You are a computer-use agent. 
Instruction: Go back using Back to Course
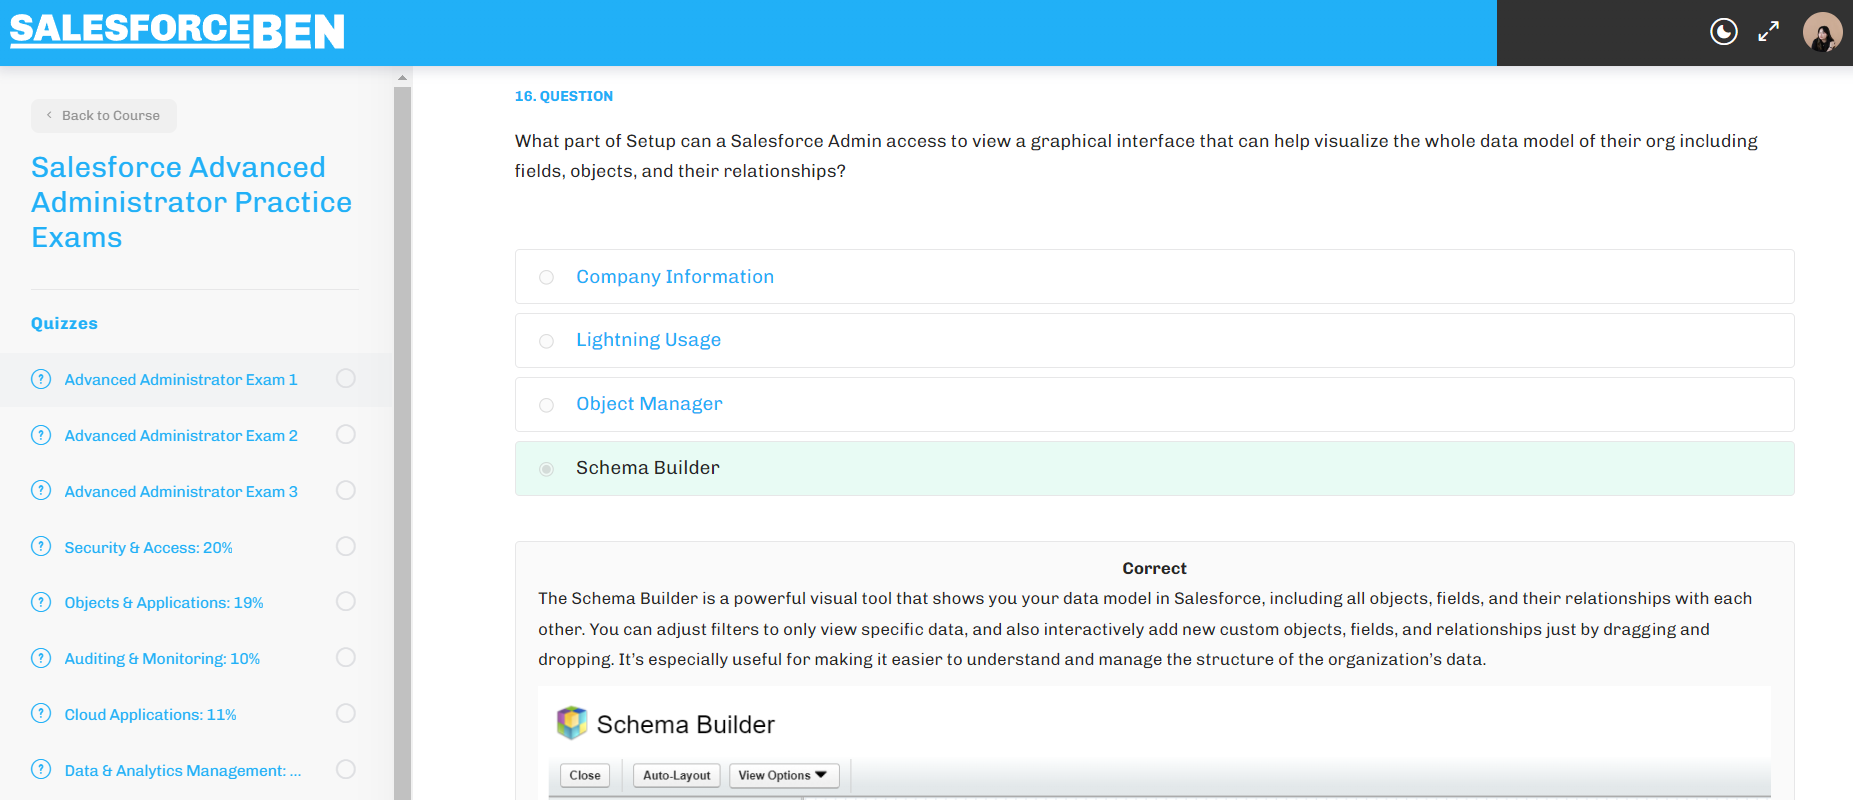pos(104,116)
